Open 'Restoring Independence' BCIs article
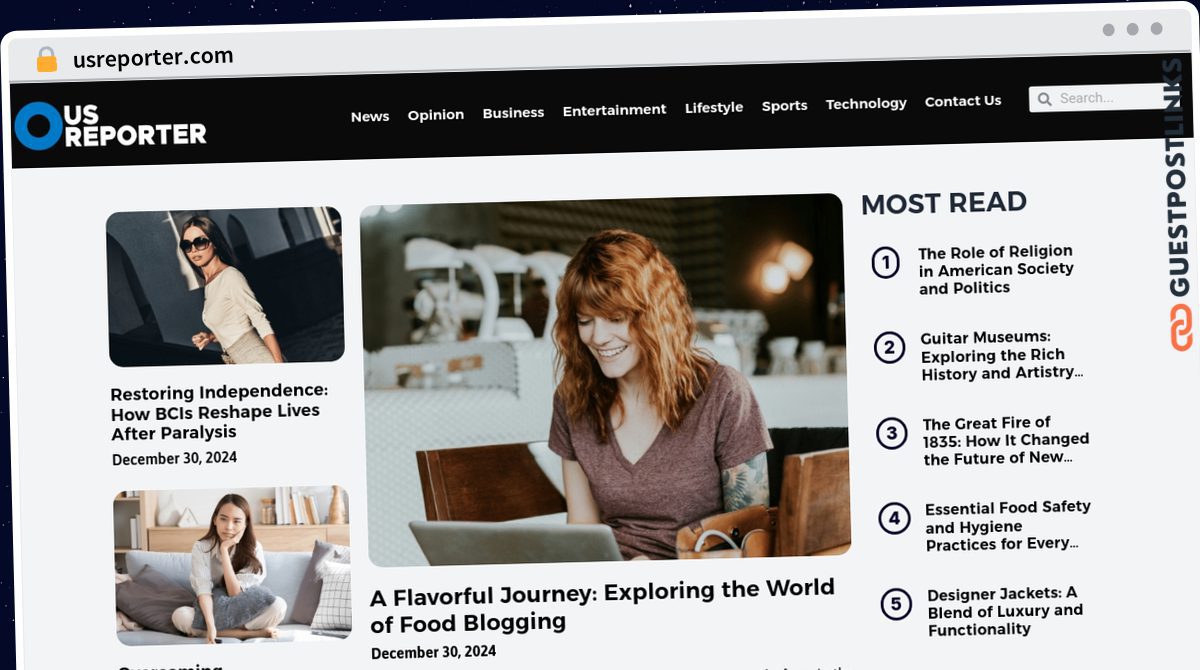This screenshot has height=670, width=1200. (x=219, y=411)
